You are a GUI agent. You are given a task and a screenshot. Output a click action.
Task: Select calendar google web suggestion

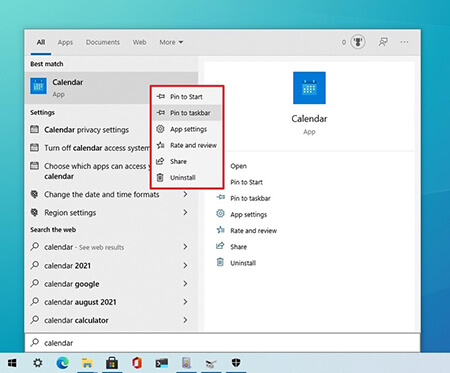pyautogui.click(x=72, y=284)
